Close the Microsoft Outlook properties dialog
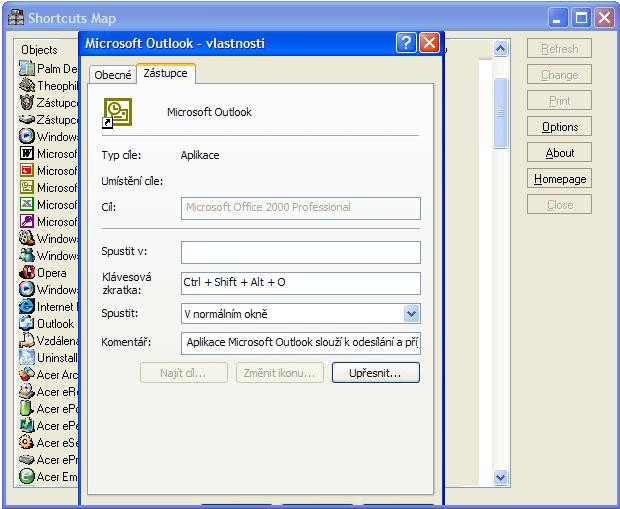Viewport: 620px width, 509px height. pos(429,42)
